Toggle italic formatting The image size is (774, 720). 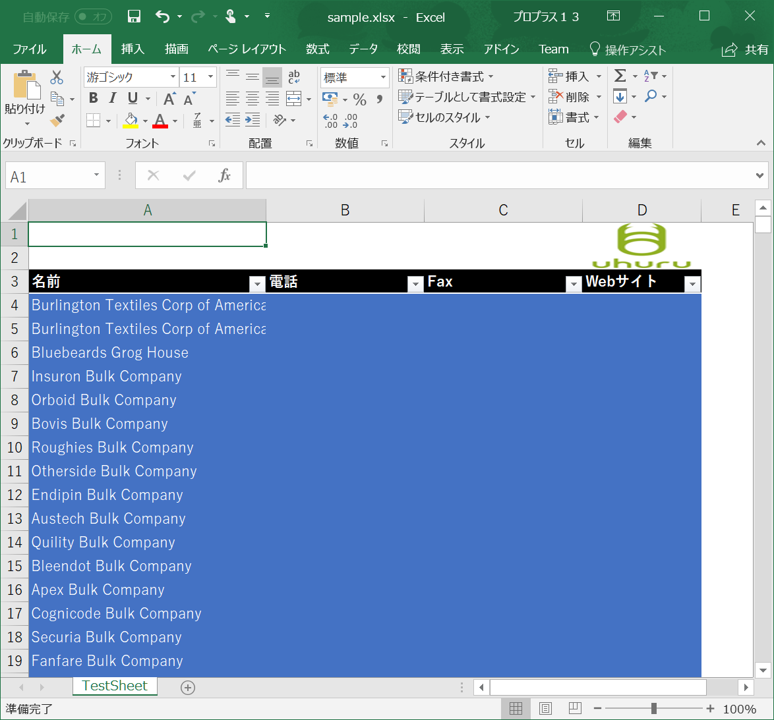click(113, 98)
